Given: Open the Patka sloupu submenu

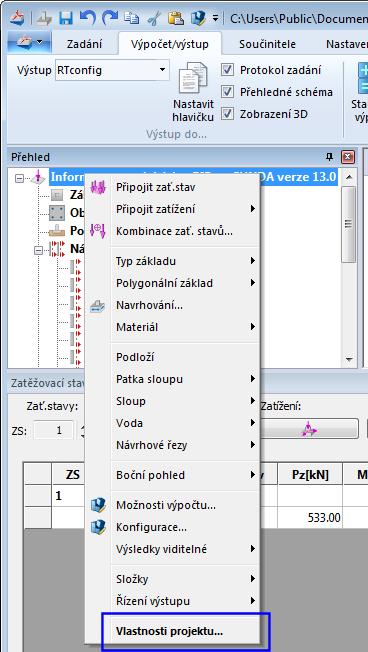Looking at the screenshot, I should click(173, 379).
